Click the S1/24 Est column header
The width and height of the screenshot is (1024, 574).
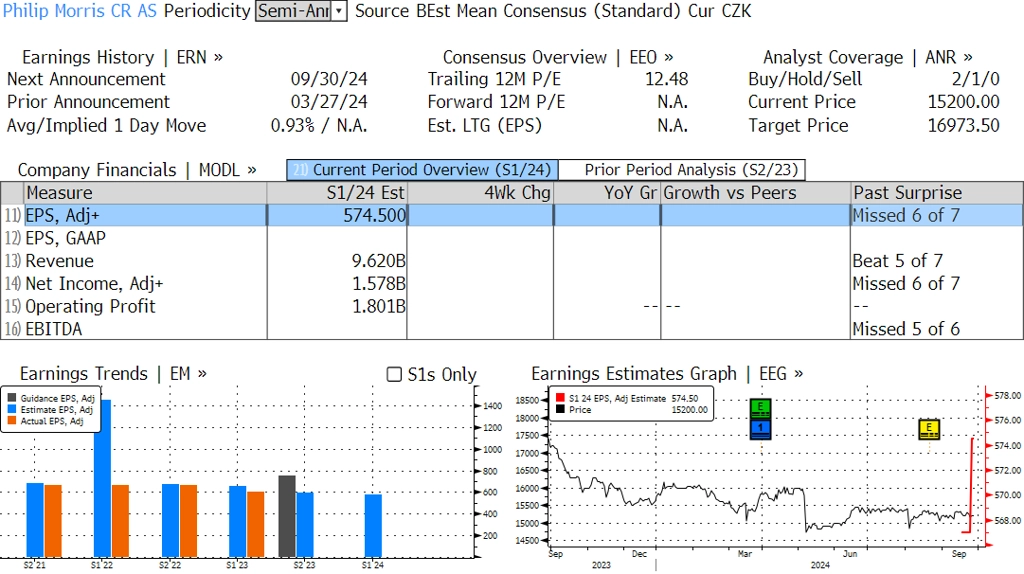pyautogui.click(x=337, y=193)
